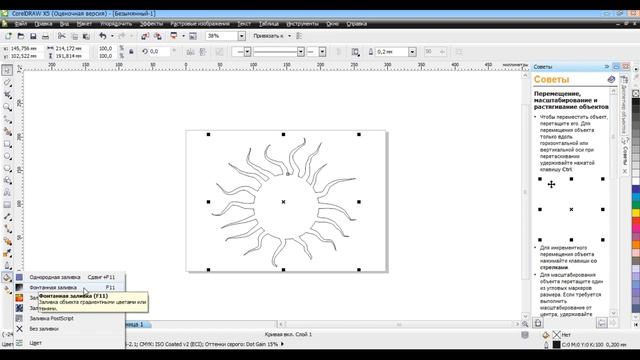Select the Polygon tool

(7, 169)
